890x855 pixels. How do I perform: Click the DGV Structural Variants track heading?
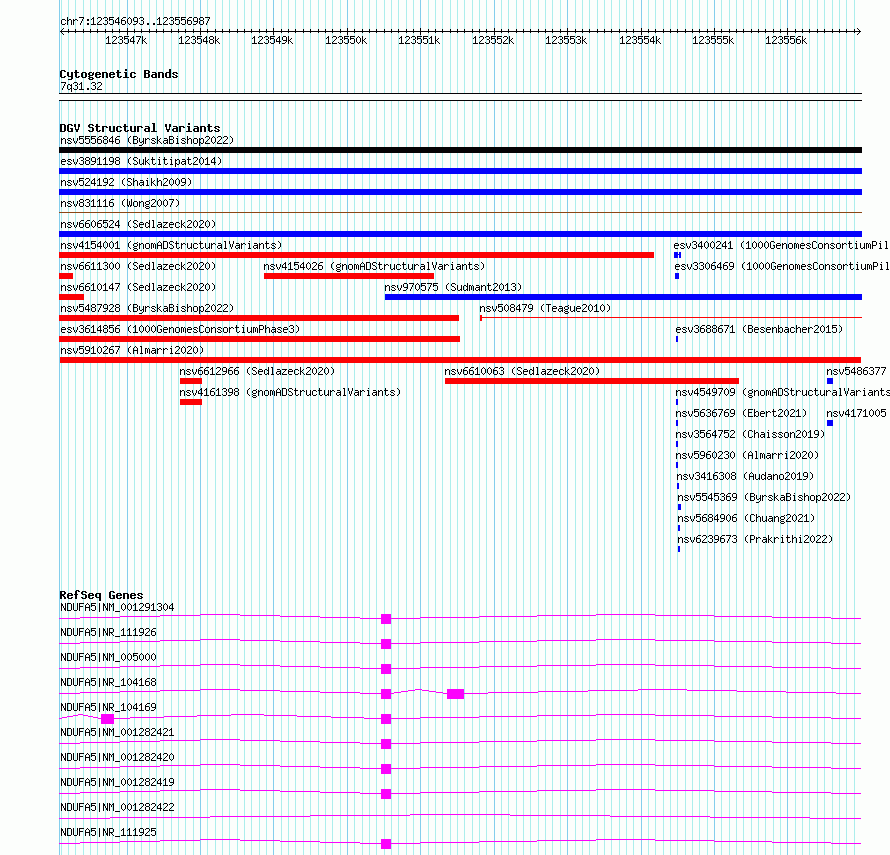[140, 128]
